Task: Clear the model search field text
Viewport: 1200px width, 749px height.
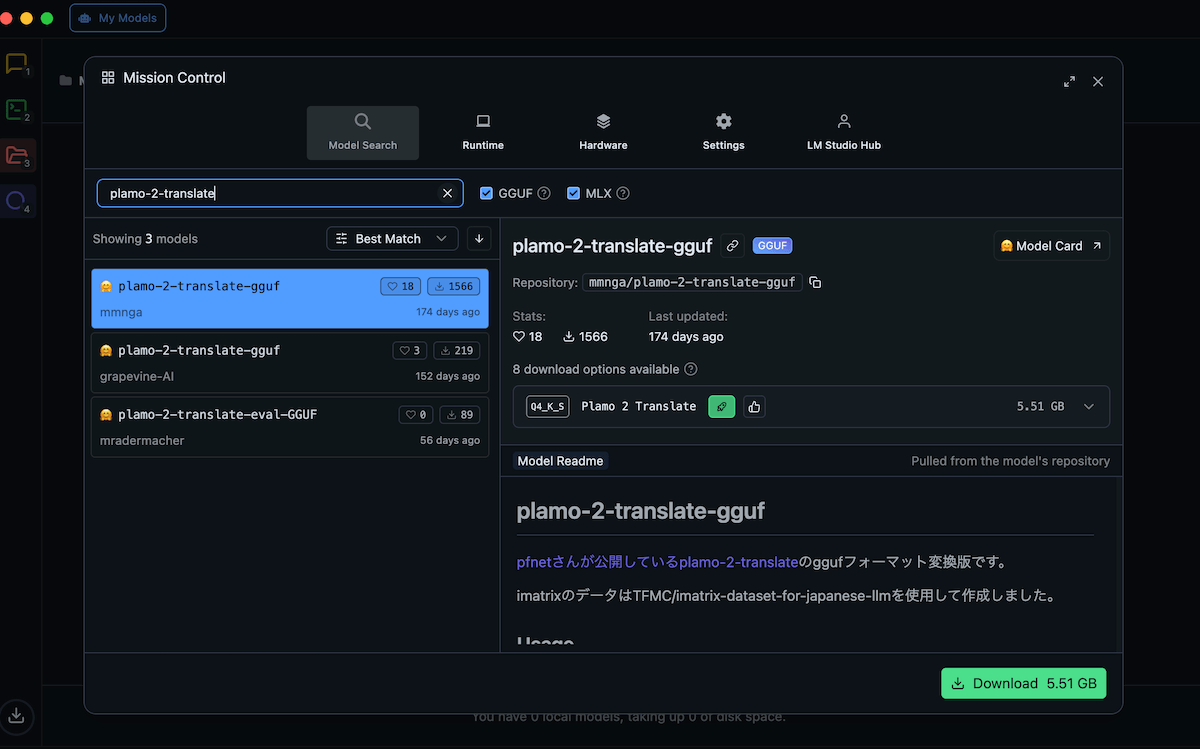Action: tap(447, 193)
